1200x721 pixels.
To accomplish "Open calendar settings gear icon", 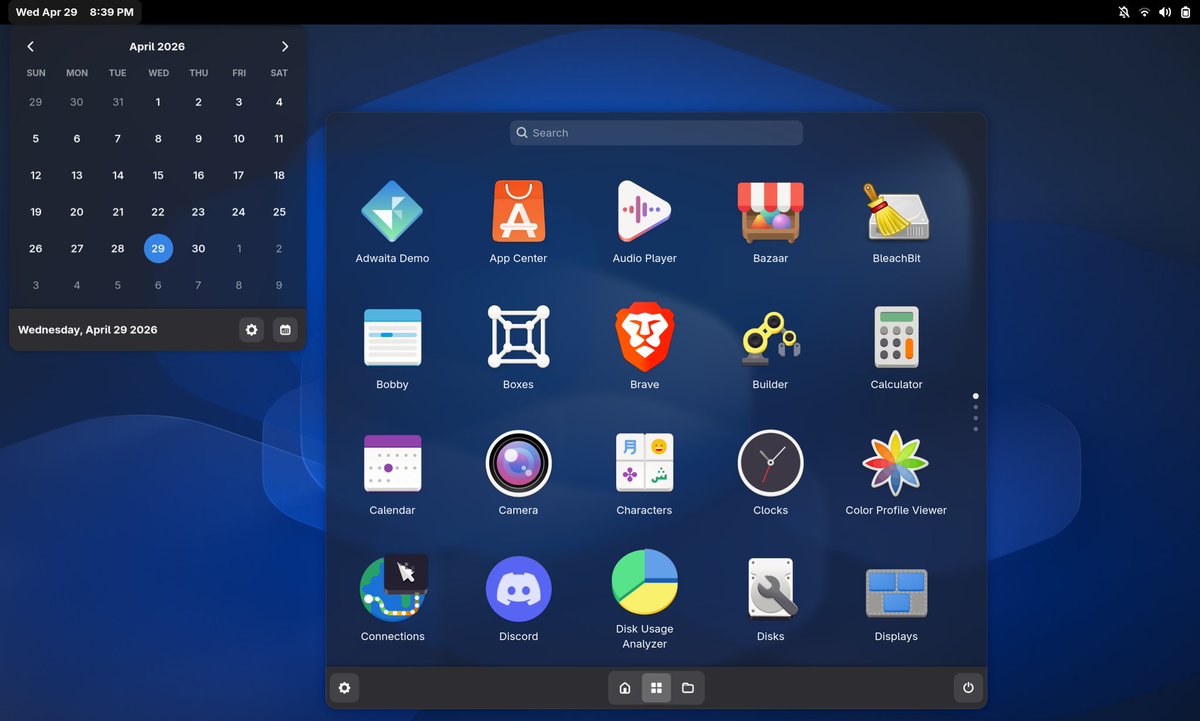I will [252, 329].
